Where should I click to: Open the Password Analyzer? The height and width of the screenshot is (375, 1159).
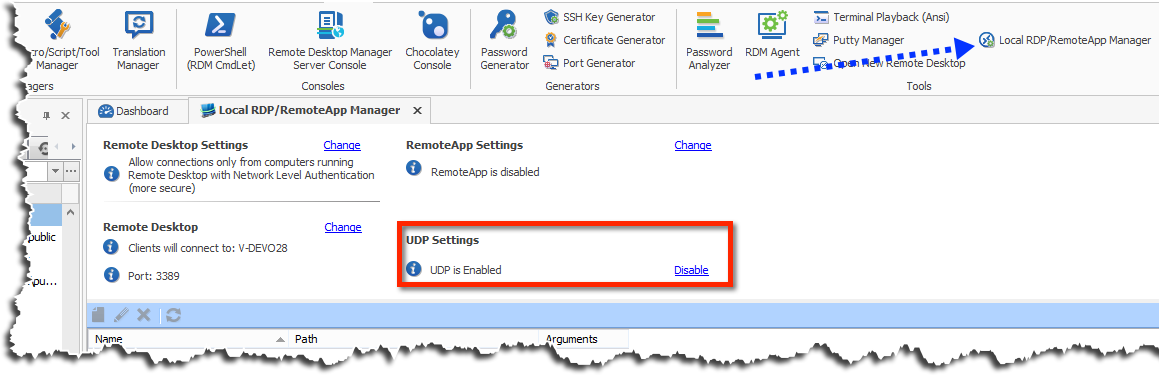[709, 40]
